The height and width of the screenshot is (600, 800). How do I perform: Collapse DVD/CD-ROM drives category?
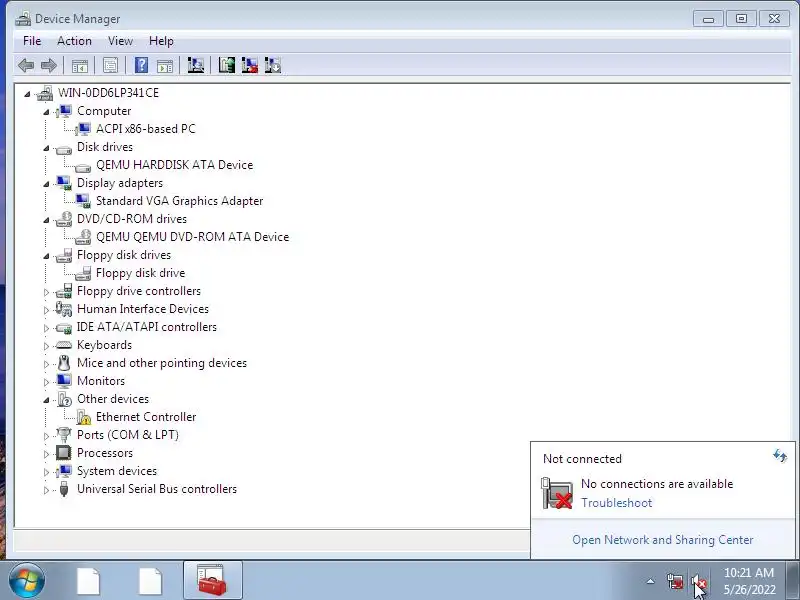point(46,220)
